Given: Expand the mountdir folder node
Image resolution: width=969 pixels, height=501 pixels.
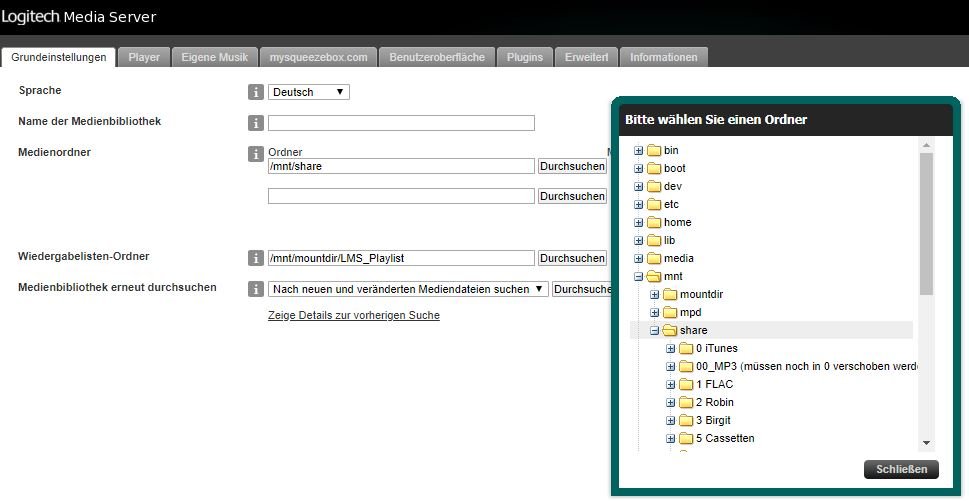Looking at the screenshot, I should pyautogui.click(x=655, y=294).
